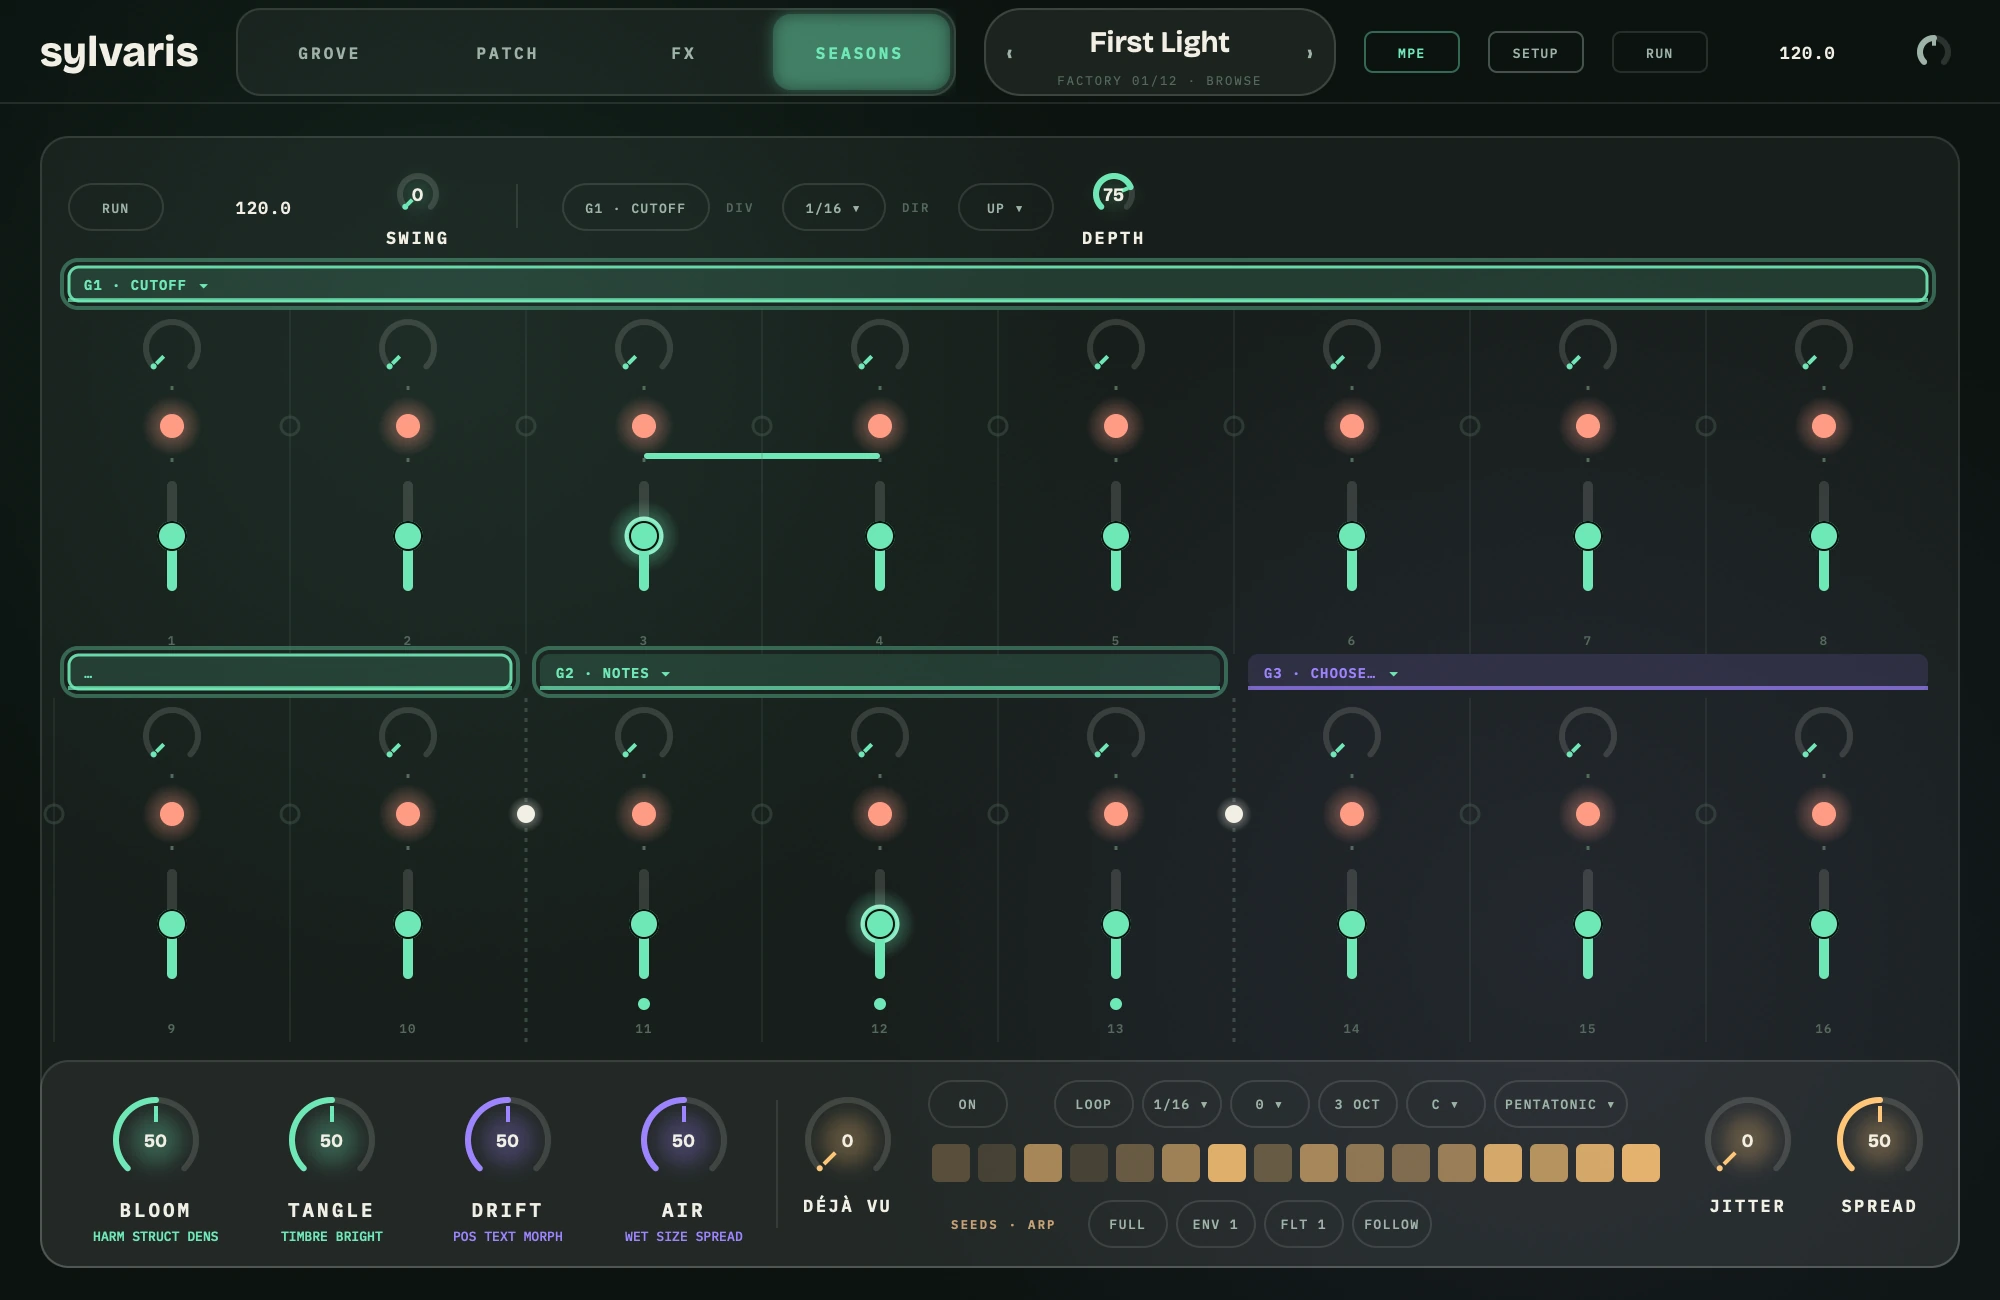This screenshot has width=2000, height=1300.
Task: Toggle step 6 on/off dot
Action: click(1352, 426)
